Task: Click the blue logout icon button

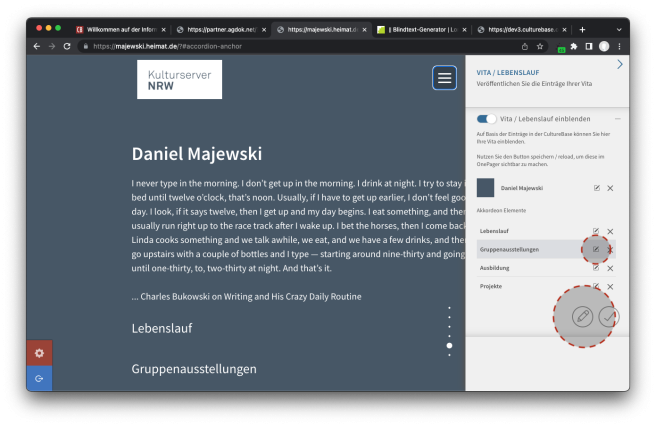Action: pyautogui.click(x=39, y=379)
